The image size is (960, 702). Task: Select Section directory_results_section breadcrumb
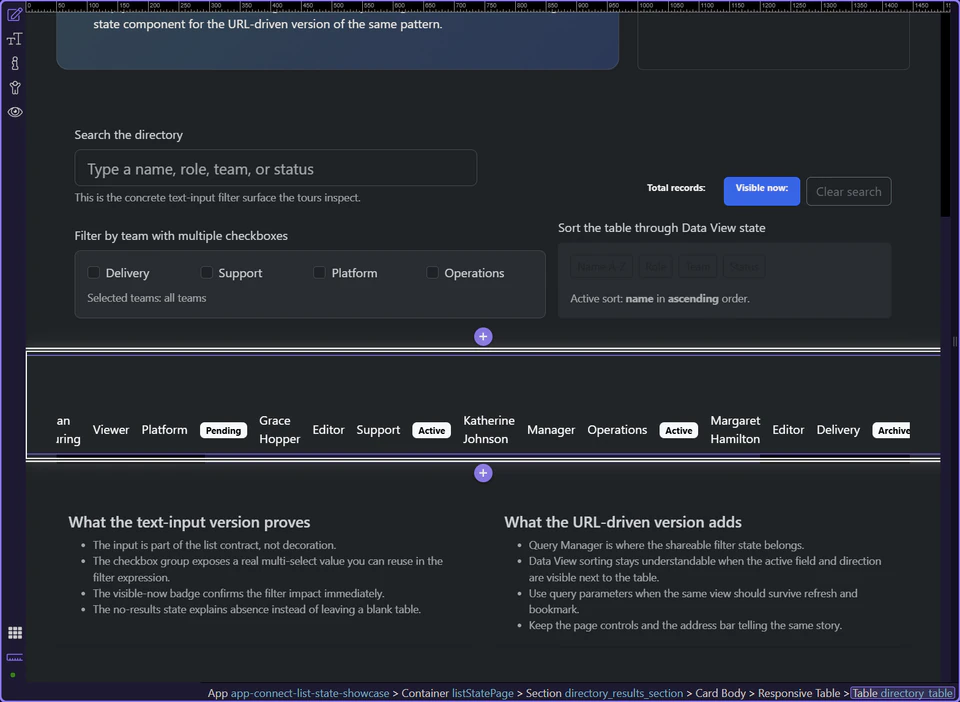pos(604,693)
